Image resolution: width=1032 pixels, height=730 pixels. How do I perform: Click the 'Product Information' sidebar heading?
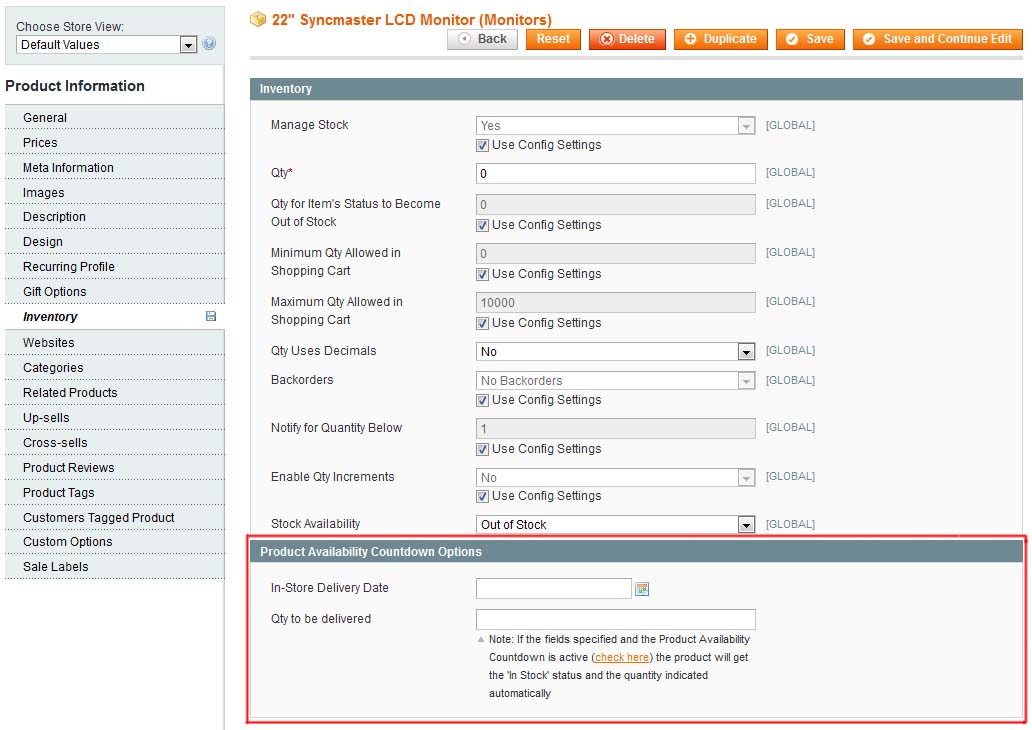point(75,86)
